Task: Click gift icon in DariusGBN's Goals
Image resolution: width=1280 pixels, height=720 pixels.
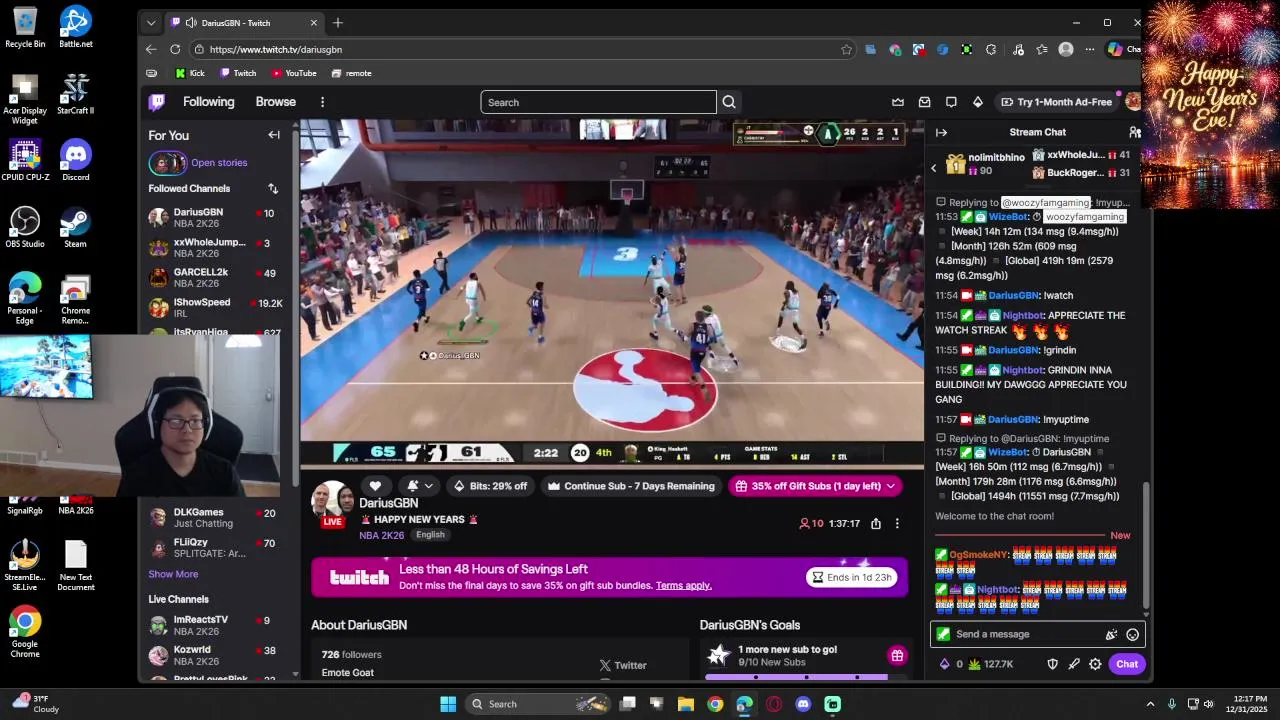Action: (897, 656)
